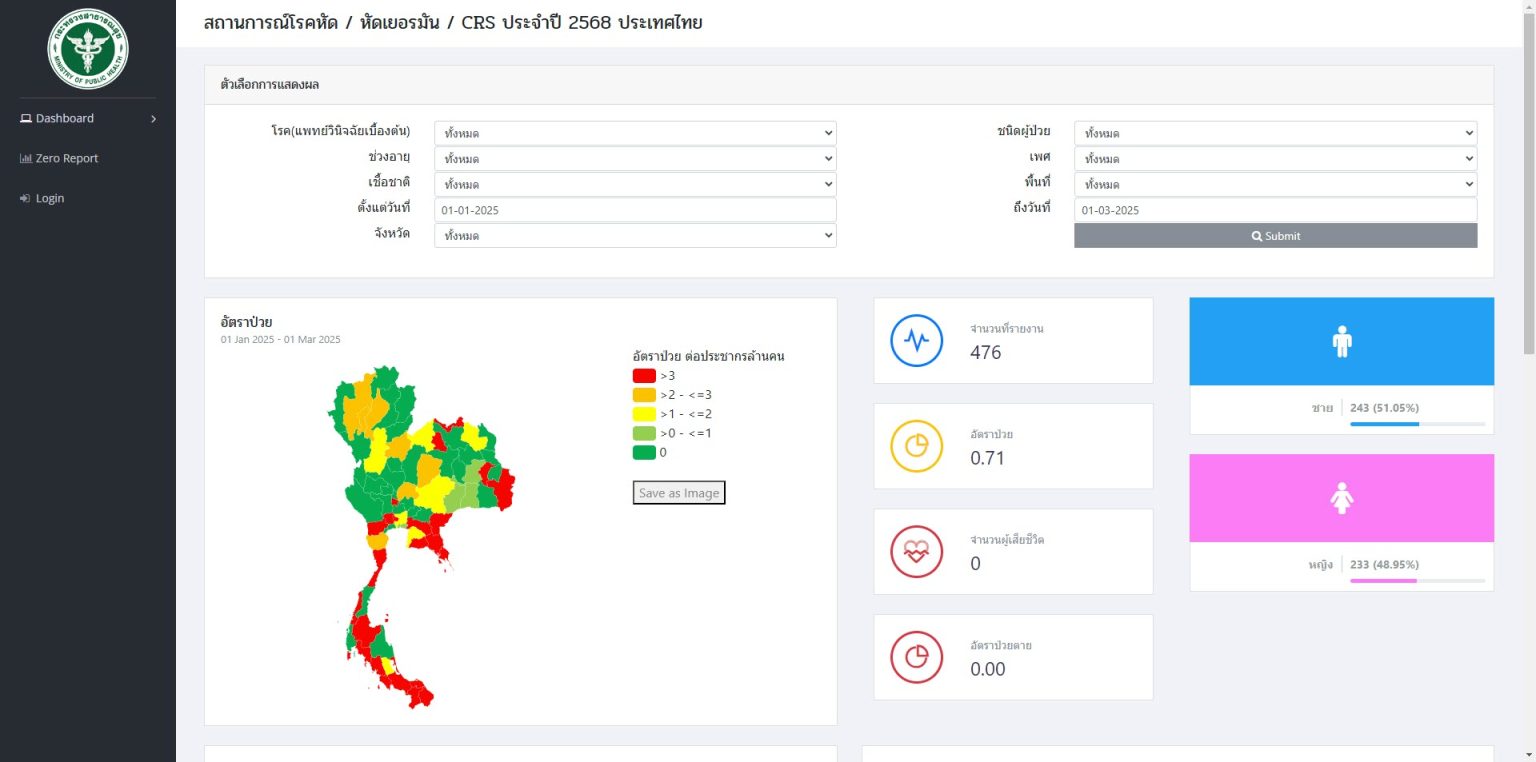Click the female figure icon on pink card
The height and width of the screenshot is (762, 1536).
click(x=1341, y=496)
